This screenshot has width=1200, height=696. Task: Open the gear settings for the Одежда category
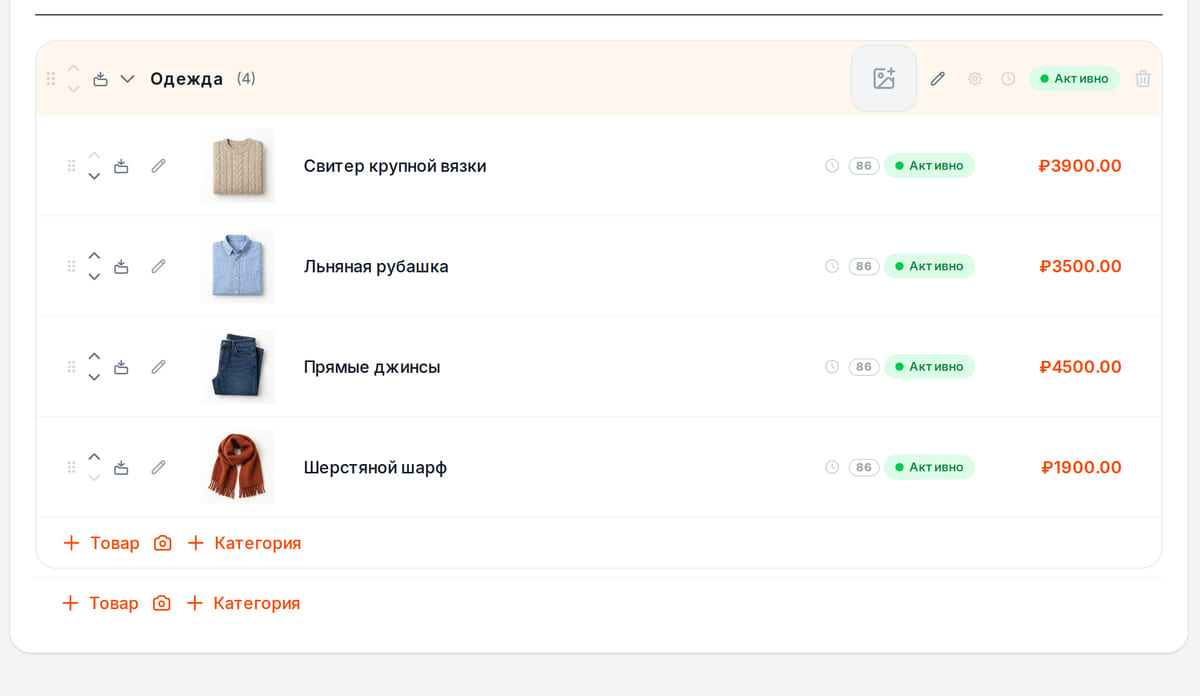coord(975,78)
